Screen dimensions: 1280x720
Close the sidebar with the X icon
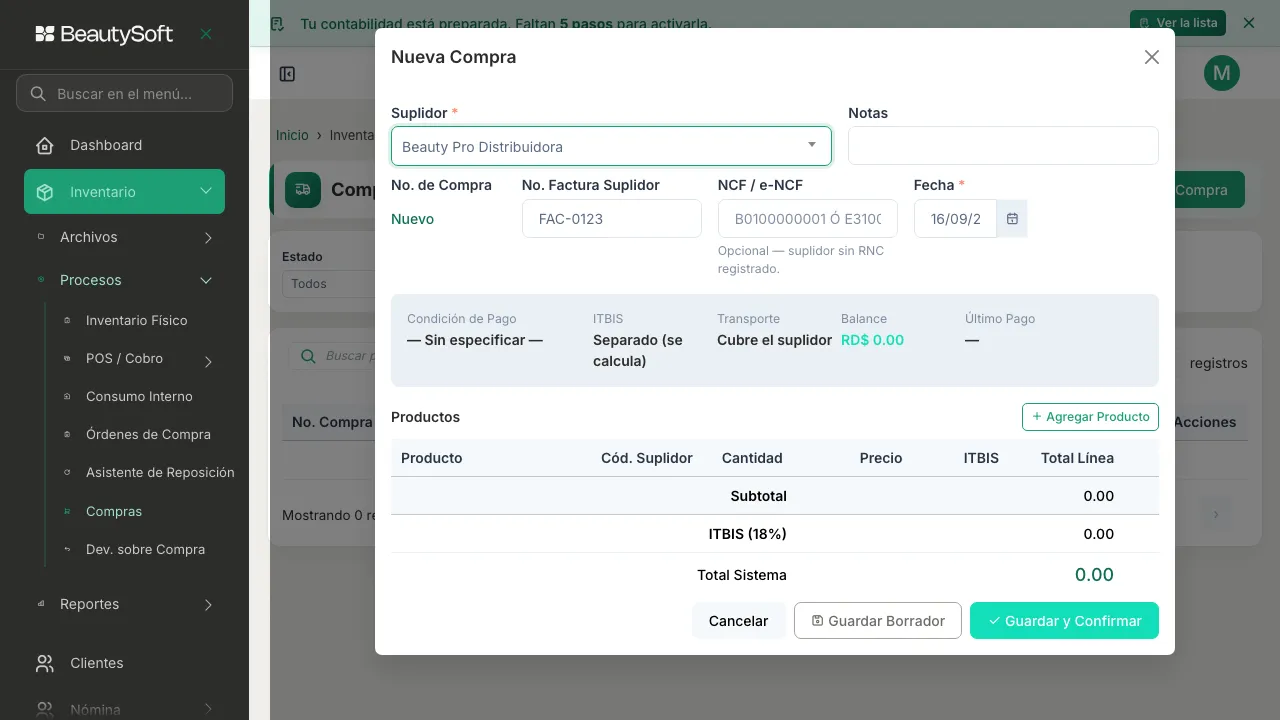(x=206, y=34)
